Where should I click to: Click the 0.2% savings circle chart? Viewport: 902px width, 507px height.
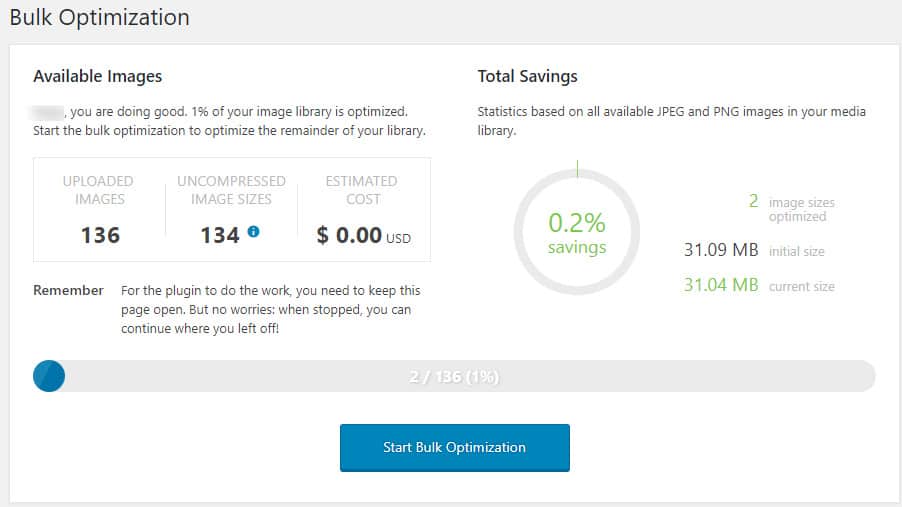coord(577,232)
